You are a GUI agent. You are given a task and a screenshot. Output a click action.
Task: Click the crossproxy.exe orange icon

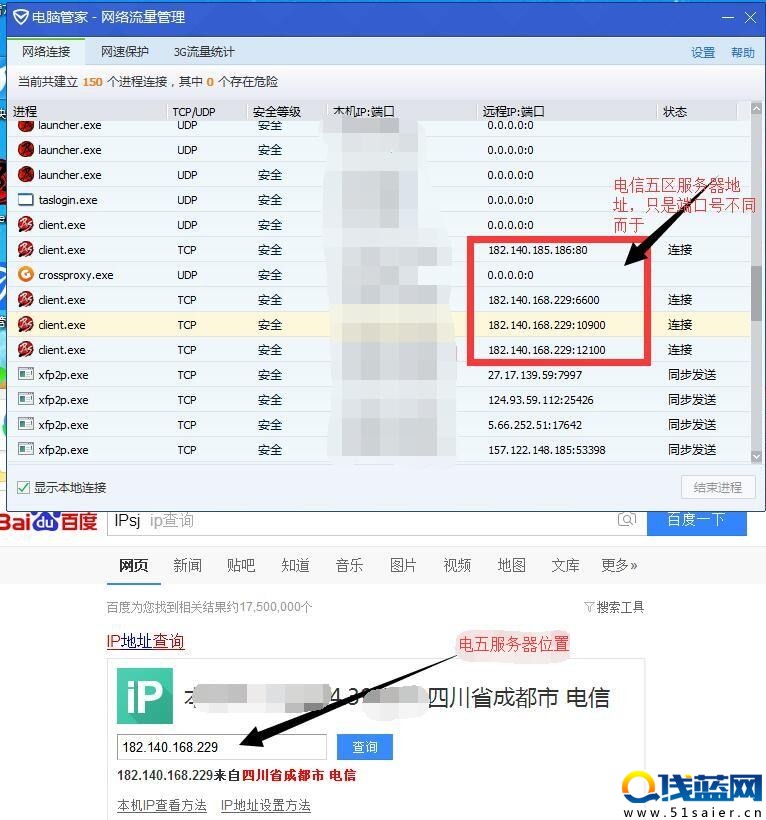click(x=26, y=275)
